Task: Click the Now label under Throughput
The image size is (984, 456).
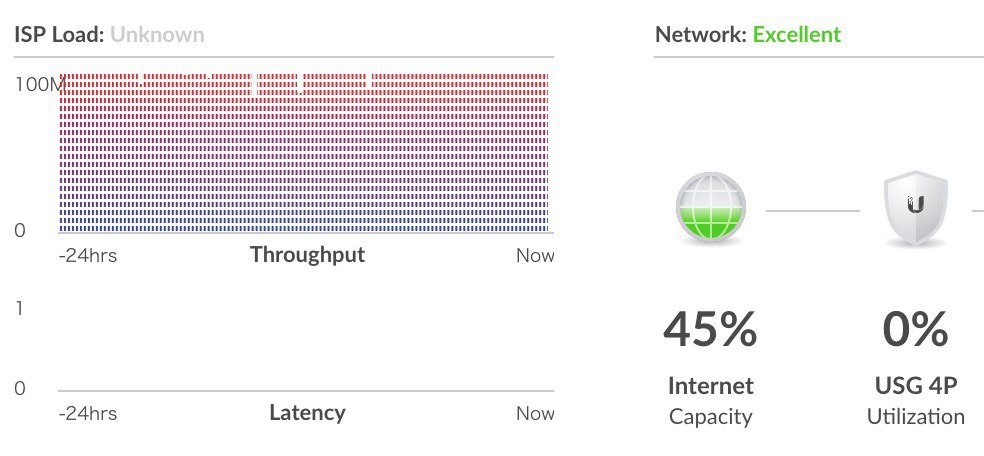Action: pyautogui.click(x=535, y=256)
